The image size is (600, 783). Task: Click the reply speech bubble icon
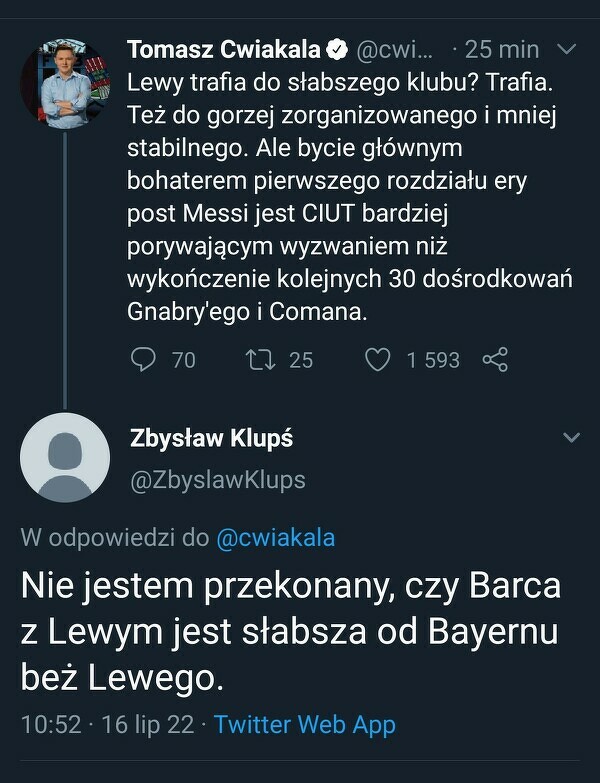pos(145,359)
